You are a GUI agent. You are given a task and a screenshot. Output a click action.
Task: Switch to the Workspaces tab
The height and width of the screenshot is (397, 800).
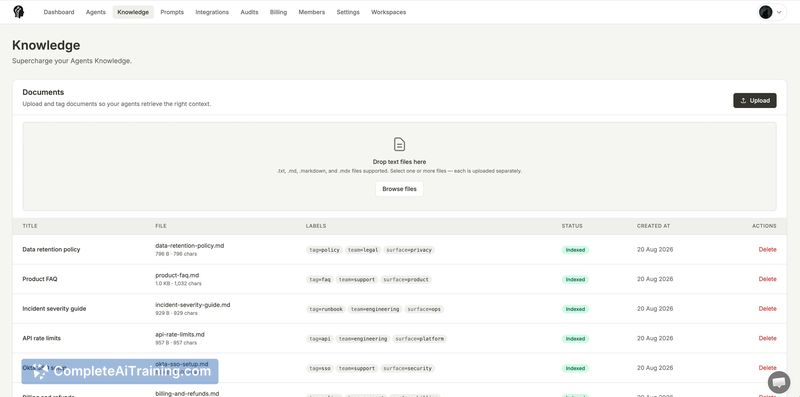(388, 12)
